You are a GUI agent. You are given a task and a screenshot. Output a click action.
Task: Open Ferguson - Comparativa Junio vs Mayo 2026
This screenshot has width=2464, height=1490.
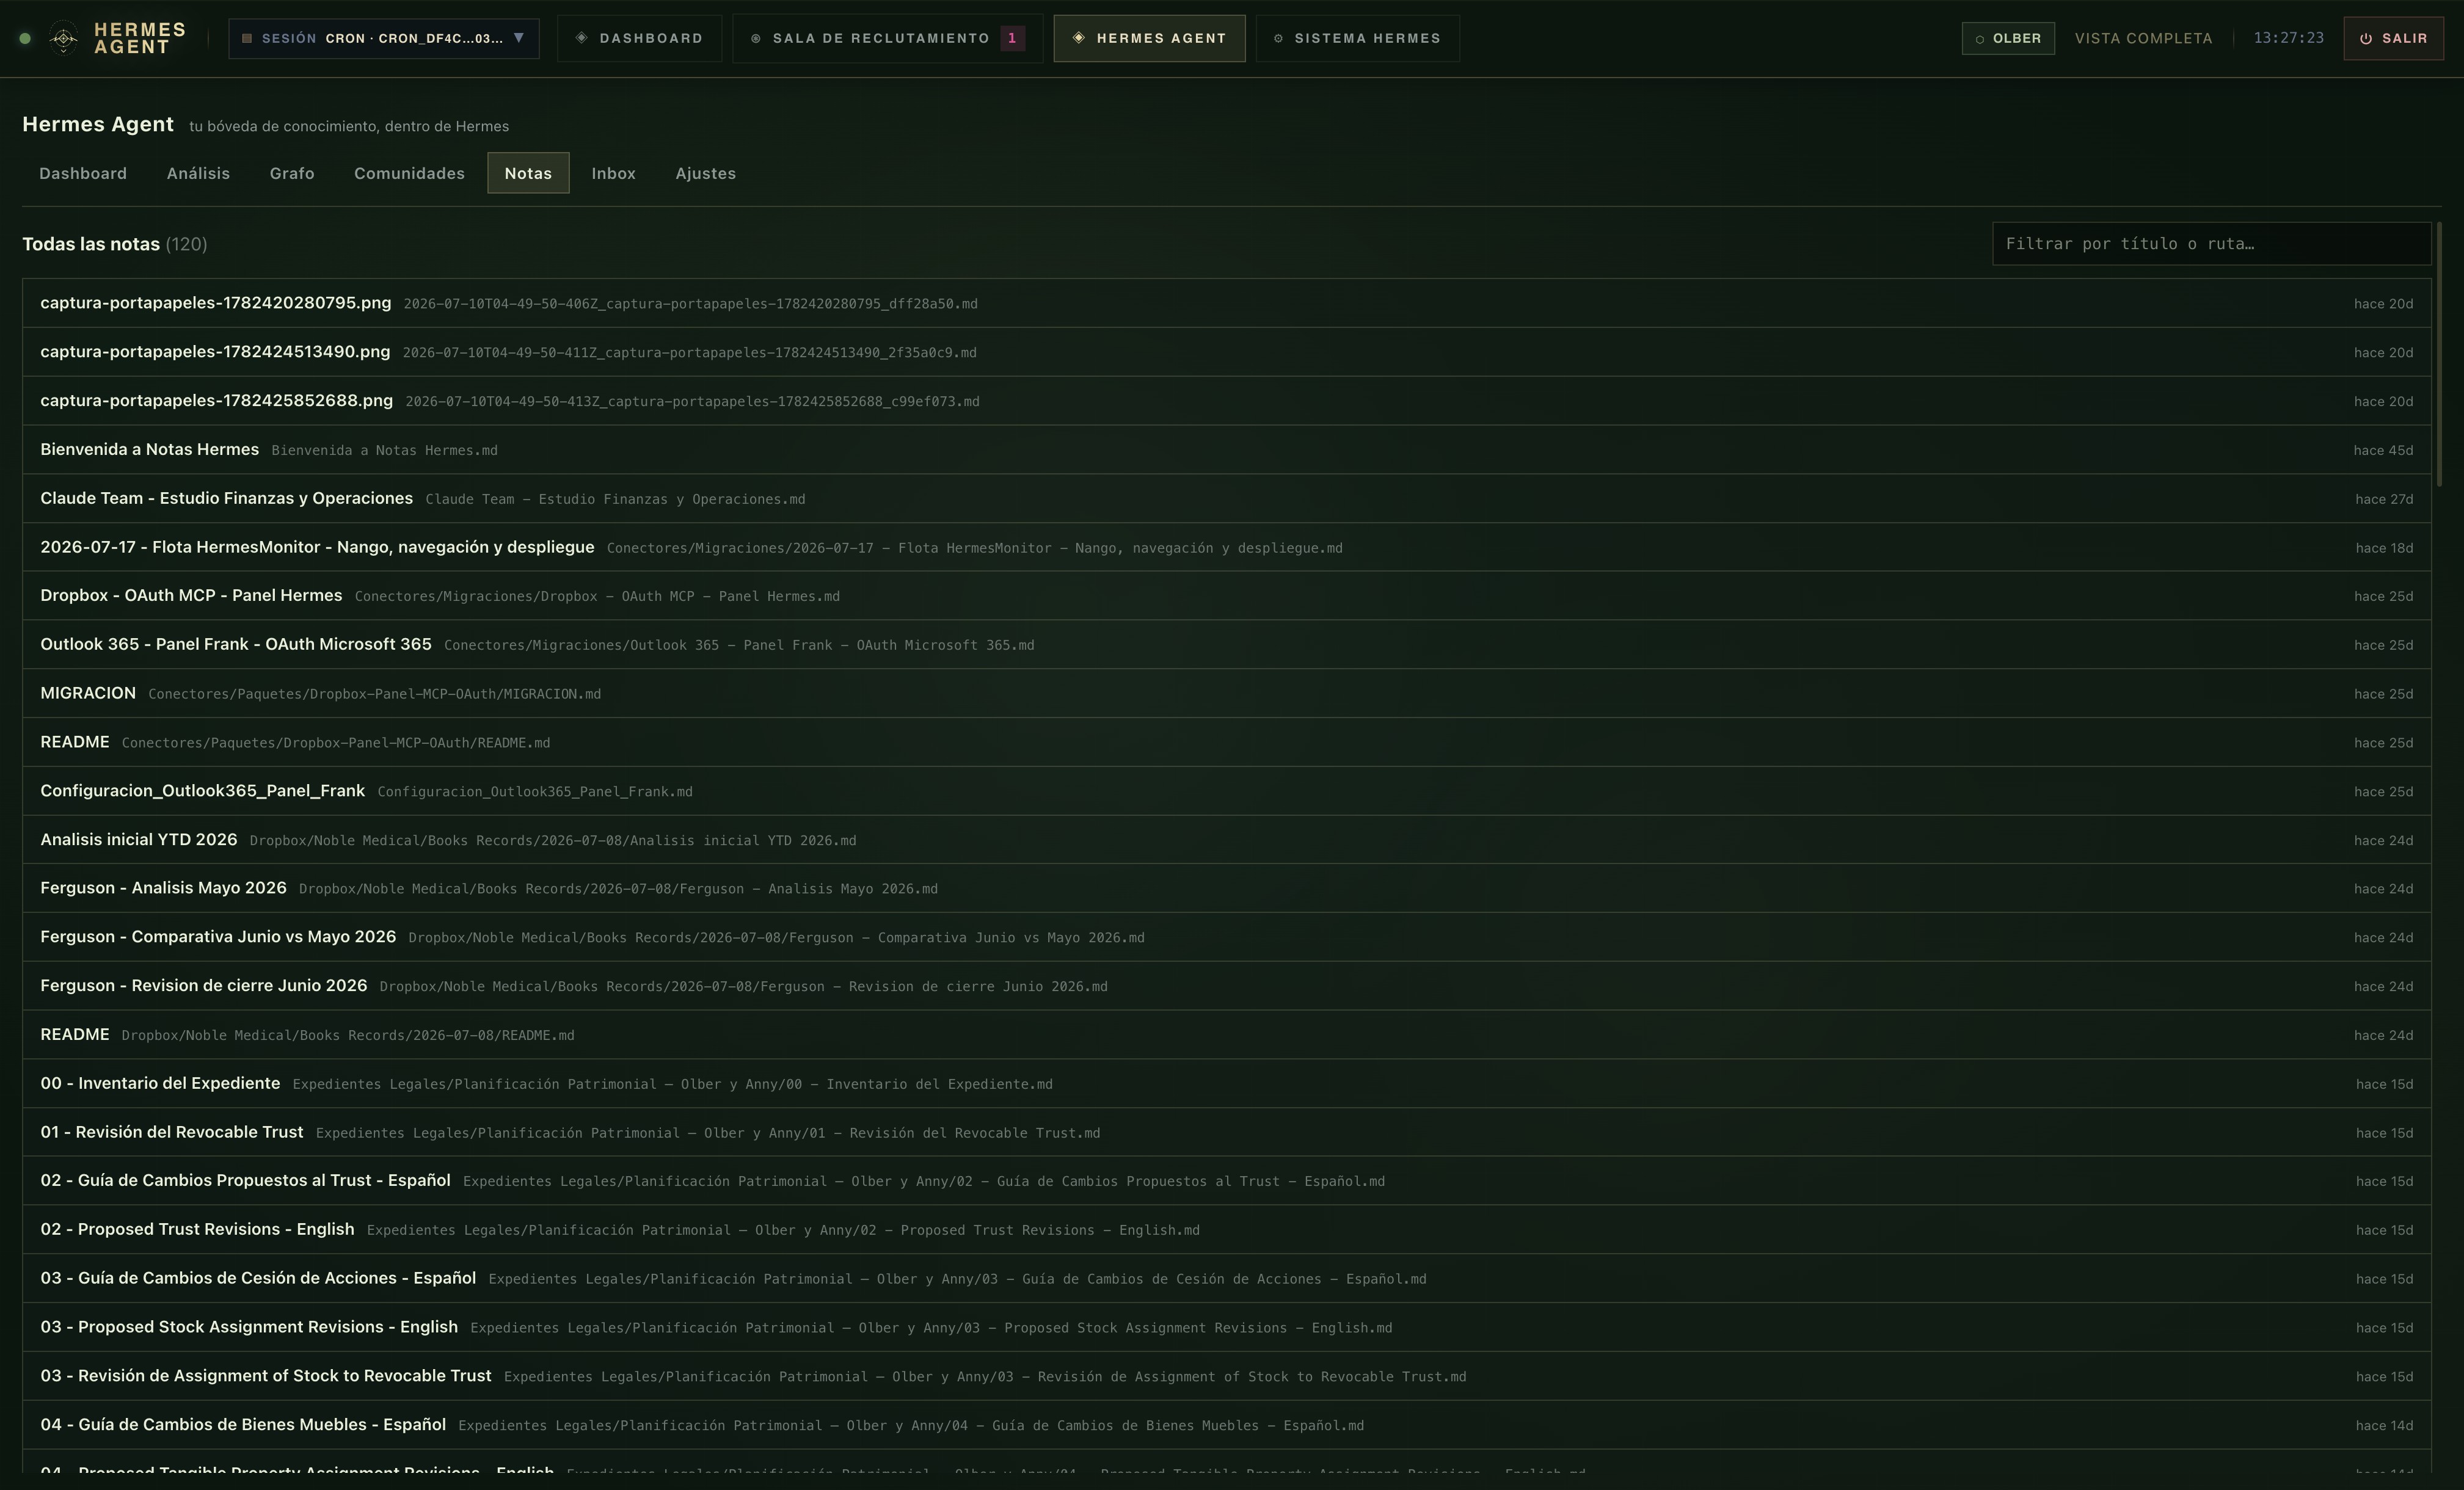pos(1226,937)
